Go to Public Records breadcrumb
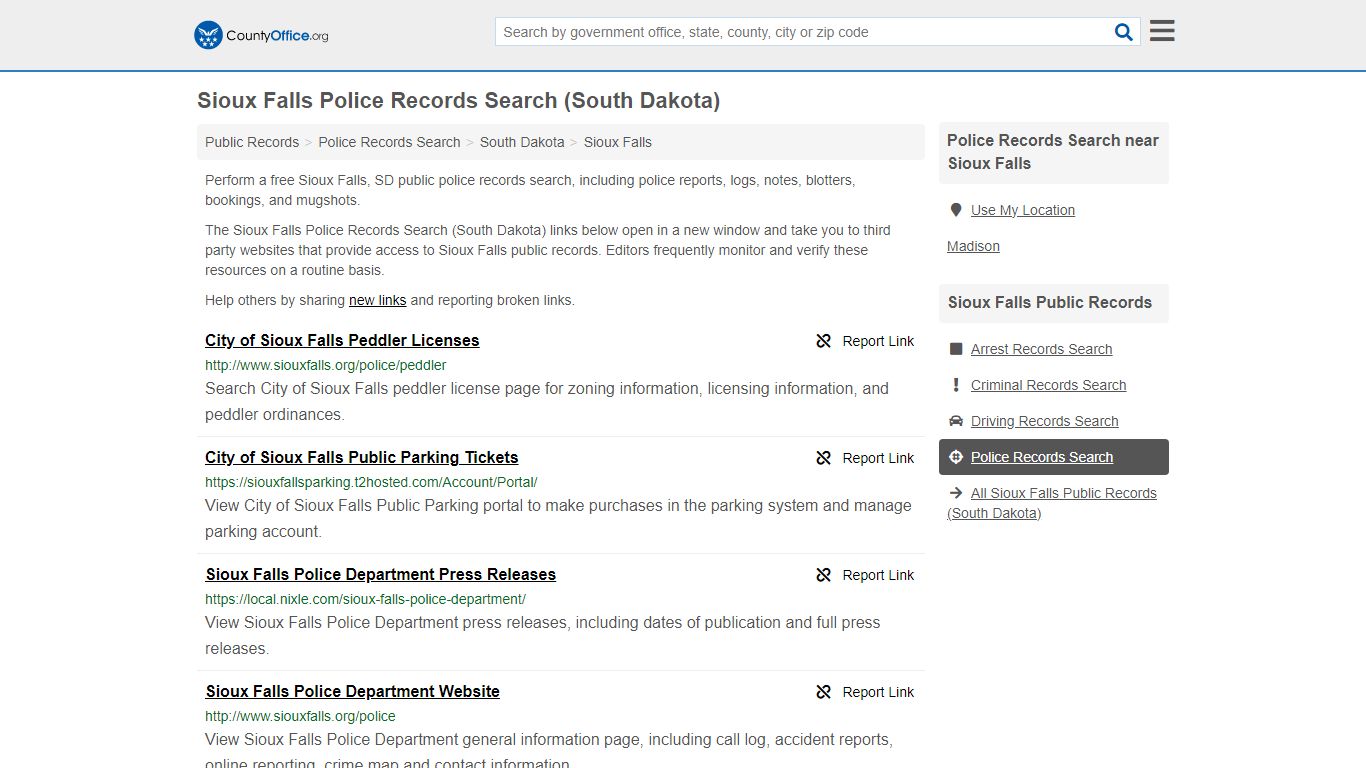This screenshot has width=1366, height=768. coord(252,142)
